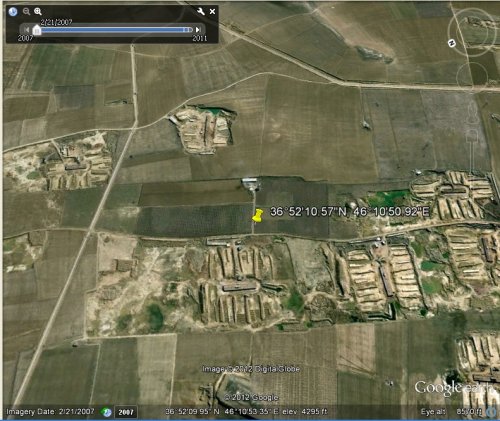Click the look-around compass ring
This screenshot has width=500, height=421.
tap(472, 32)
